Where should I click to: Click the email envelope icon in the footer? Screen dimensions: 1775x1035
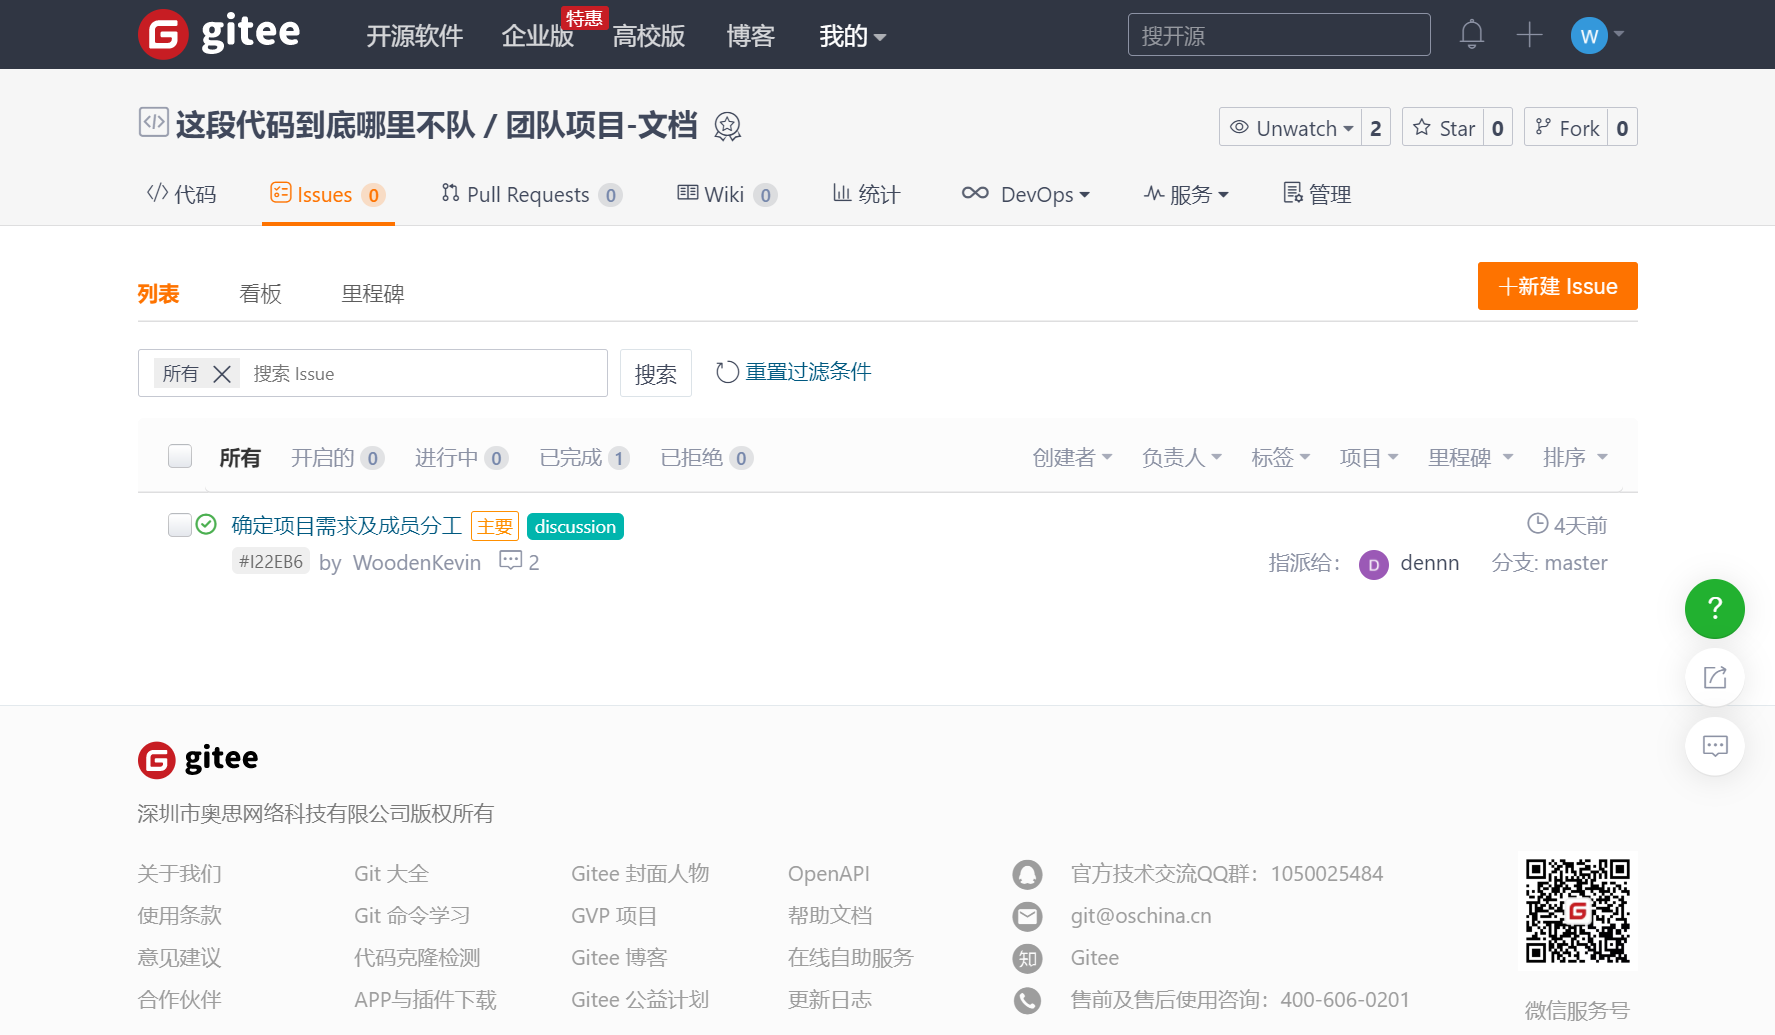click(x=1027, y=916)
